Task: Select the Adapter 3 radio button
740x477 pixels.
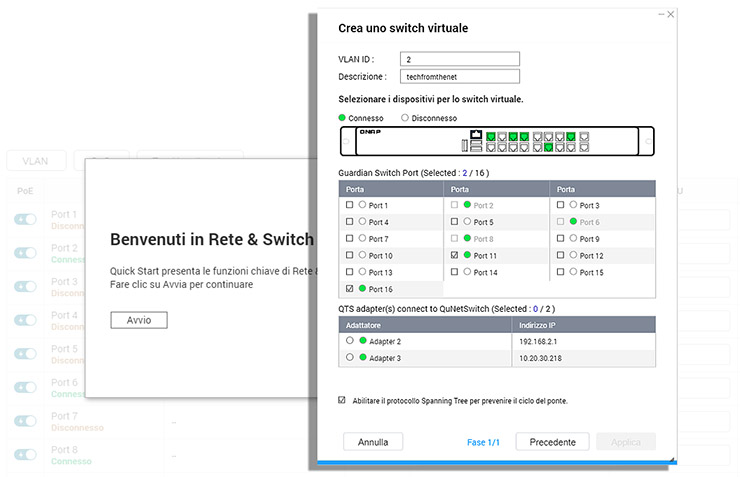Action: pos(349,357)
